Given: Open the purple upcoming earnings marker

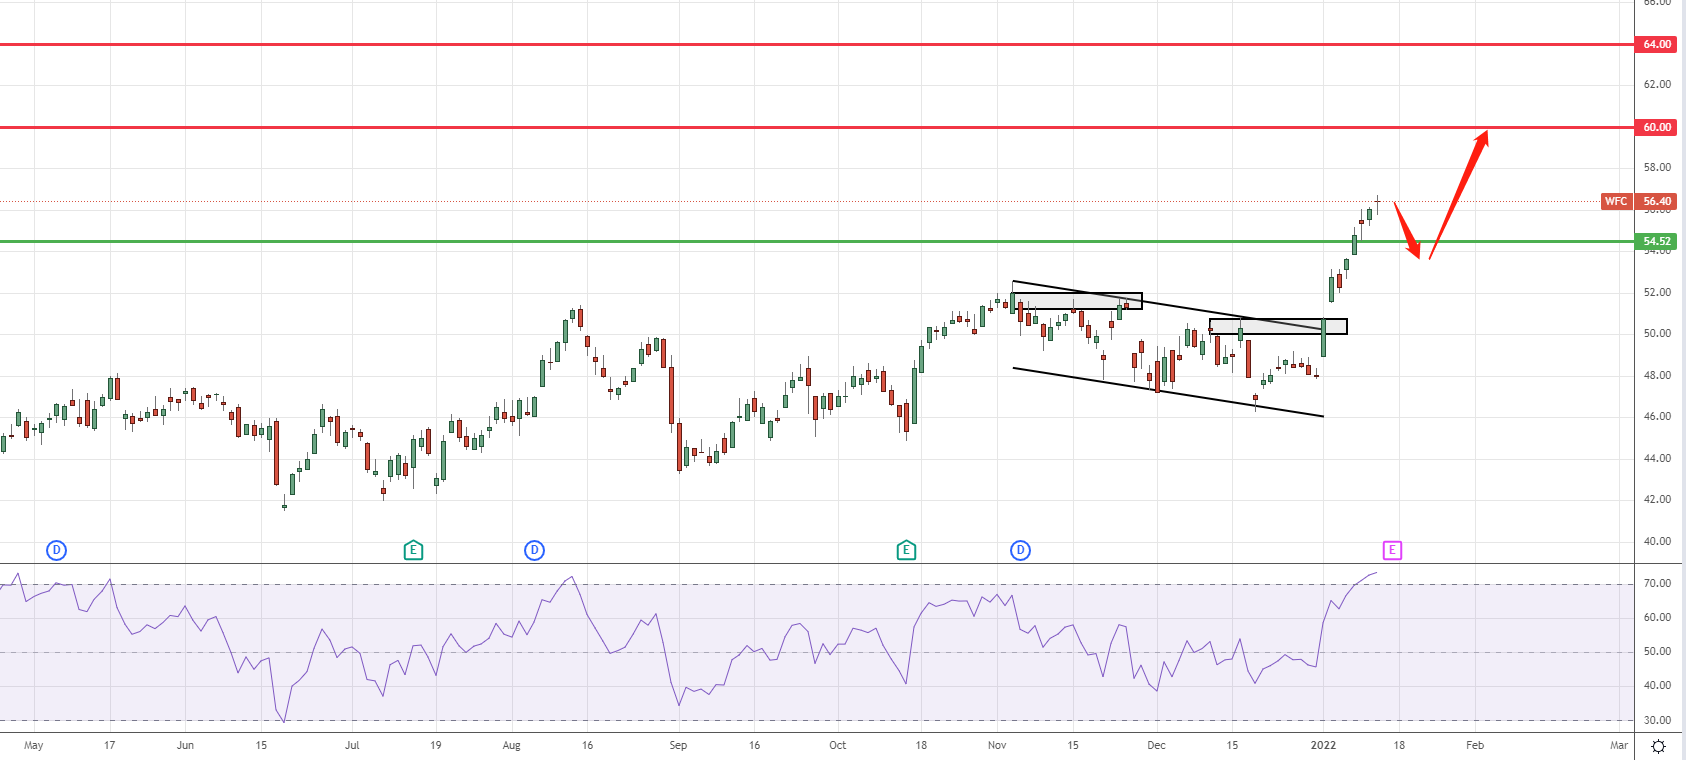Looking at the screenshot, I should coord(1392,550).
